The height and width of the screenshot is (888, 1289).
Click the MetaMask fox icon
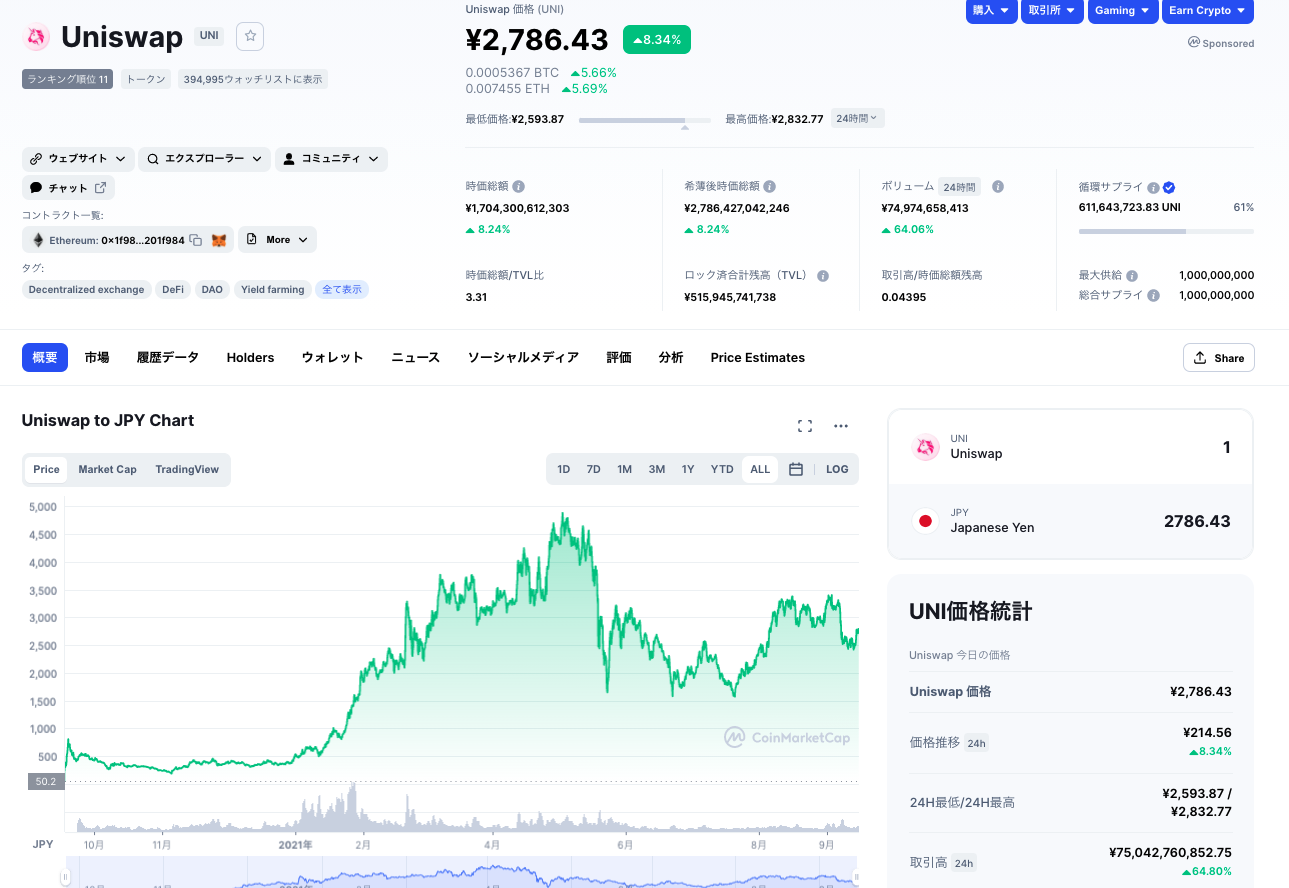coord(218,240)
